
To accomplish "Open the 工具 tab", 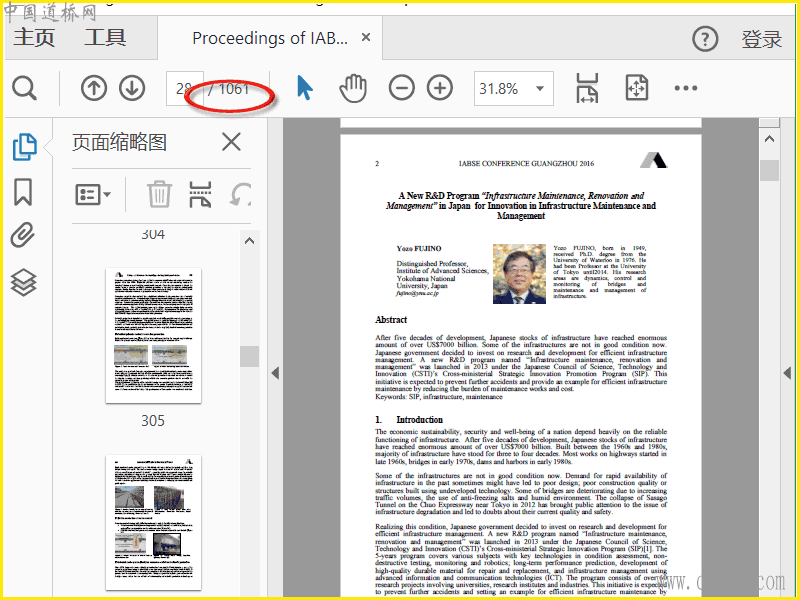I will [105, 38].
